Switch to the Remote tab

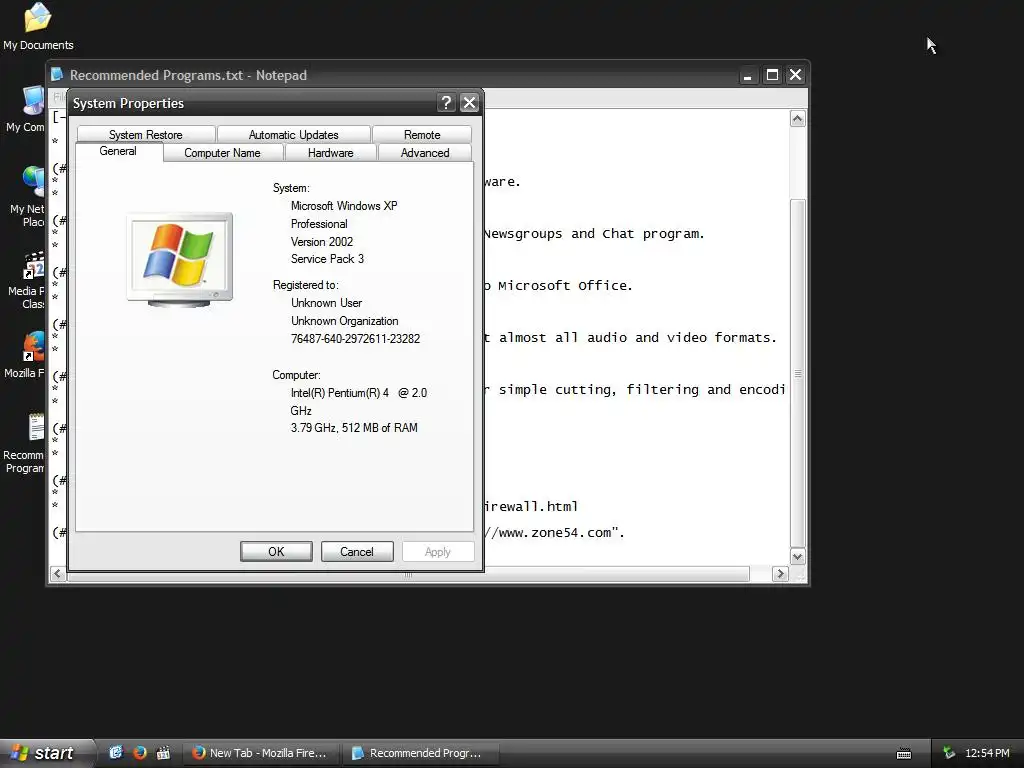click(x=422, y=135)
